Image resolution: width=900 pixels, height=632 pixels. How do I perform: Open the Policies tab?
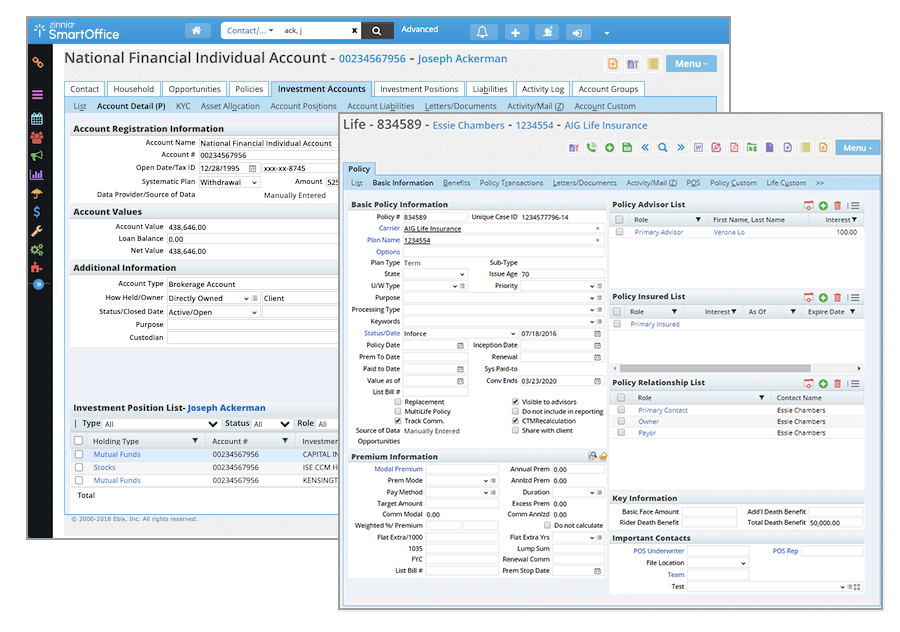(x=249, y=89)
